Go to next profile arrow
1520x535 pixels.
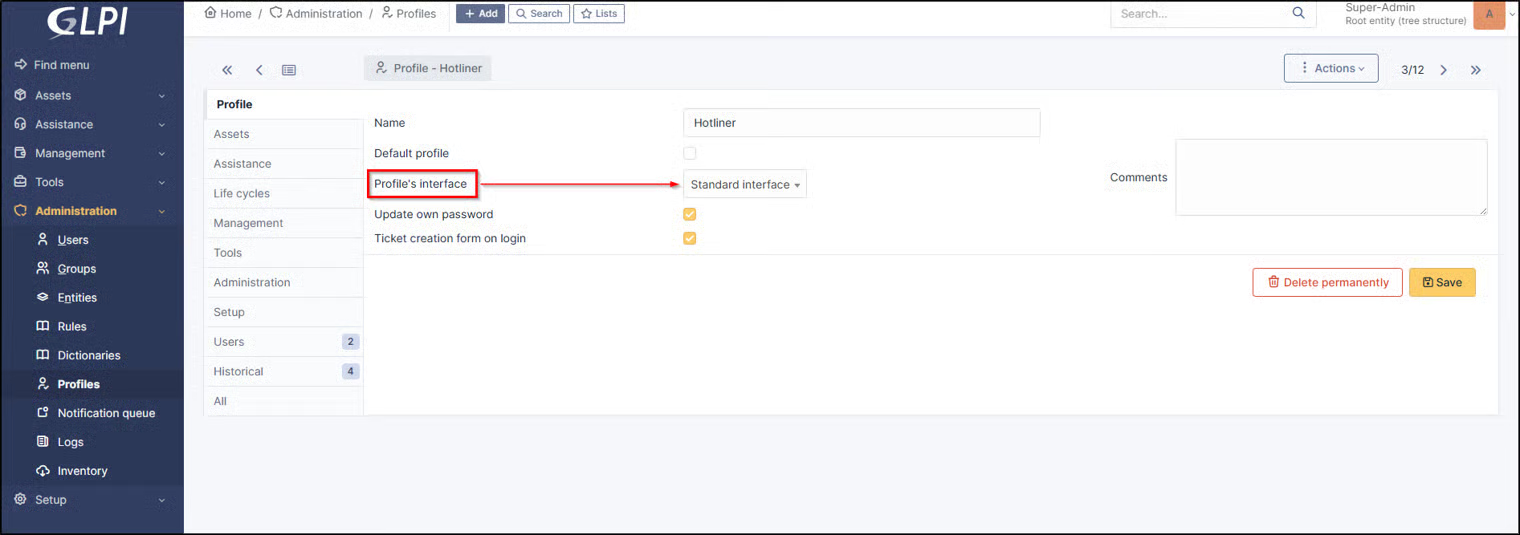tap(1443, 70)
